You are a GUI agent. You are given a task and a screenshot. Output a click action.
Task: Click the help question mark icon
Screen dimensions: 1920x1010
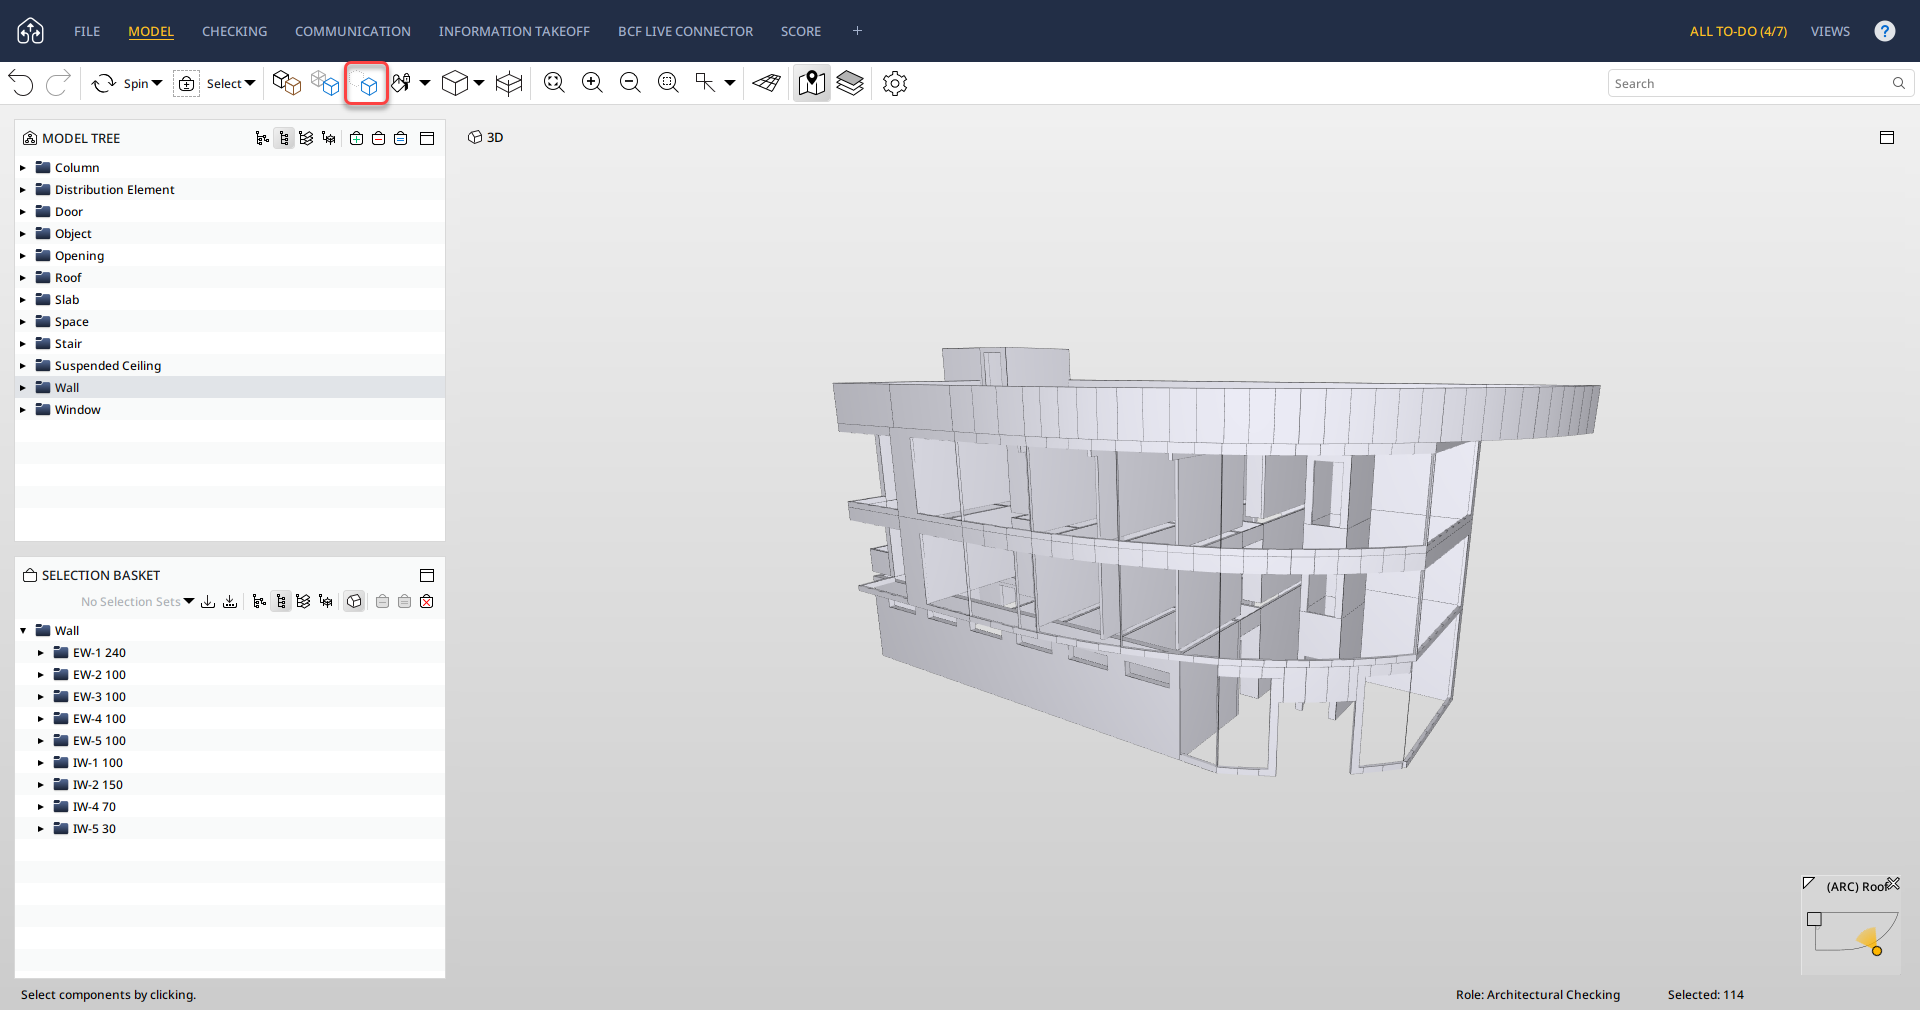click(1885, 31)
